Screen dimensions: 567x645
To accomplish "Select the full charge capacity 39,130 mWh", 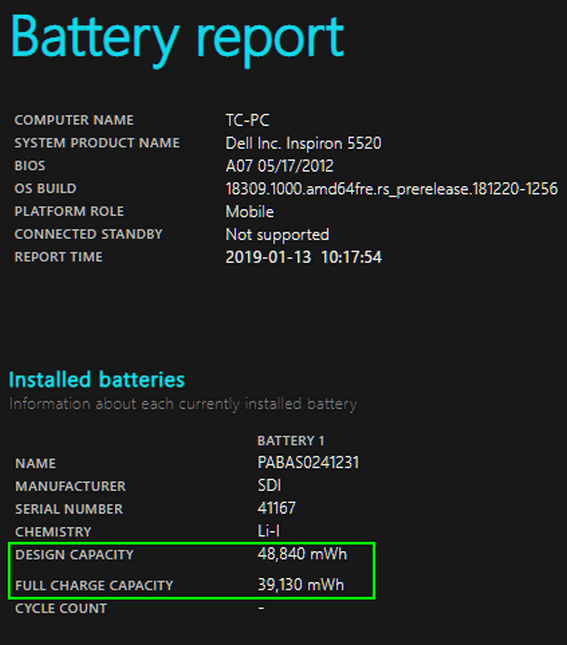I will tap(301, 585).
